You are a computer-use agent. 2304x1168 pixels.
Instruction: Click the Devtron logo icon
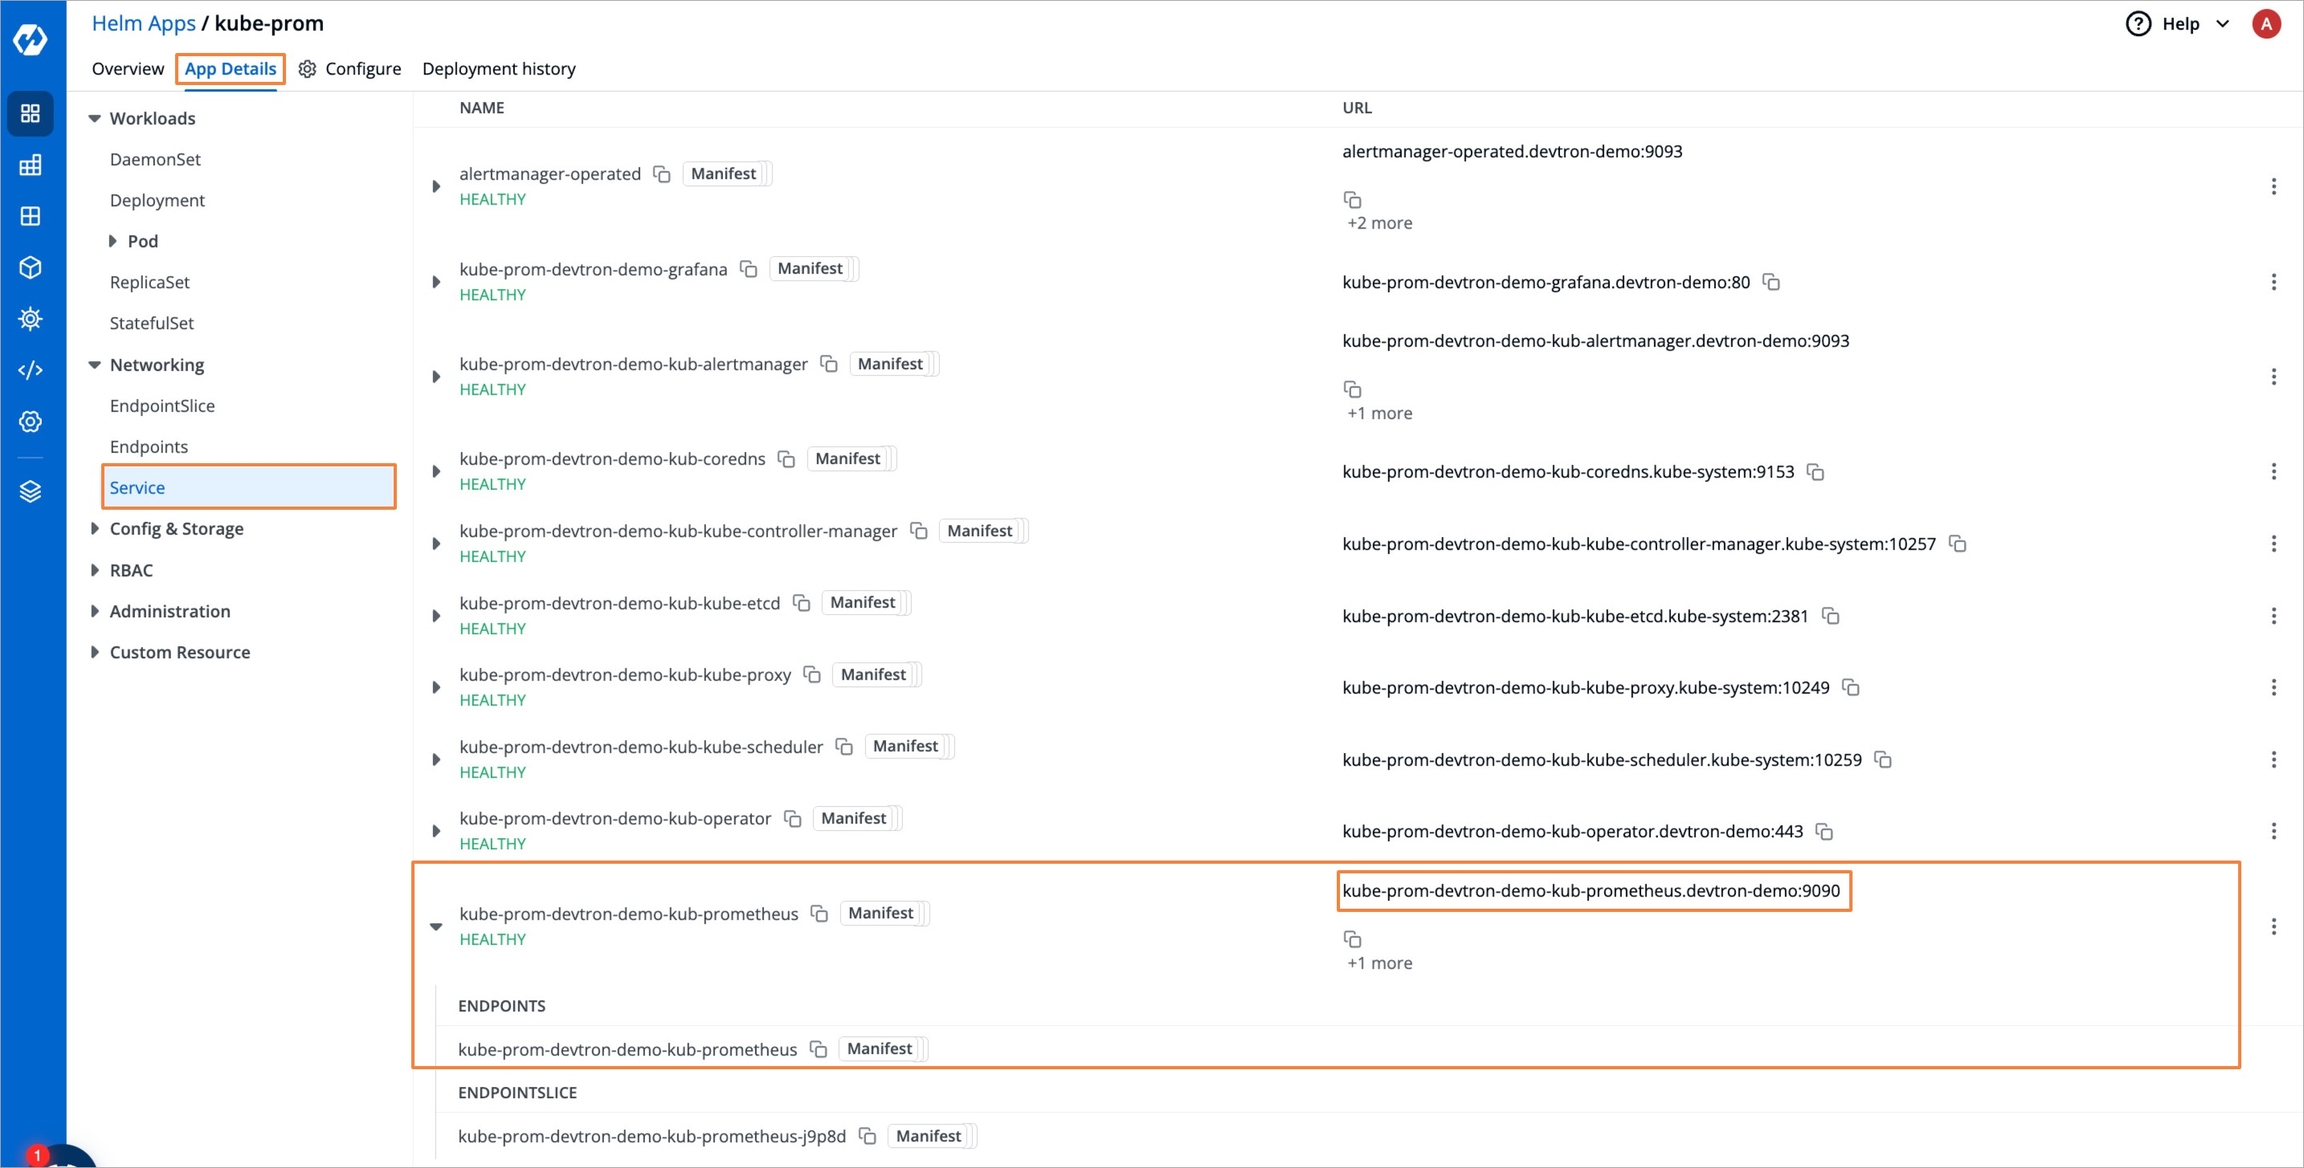click(x=30, y=39)
